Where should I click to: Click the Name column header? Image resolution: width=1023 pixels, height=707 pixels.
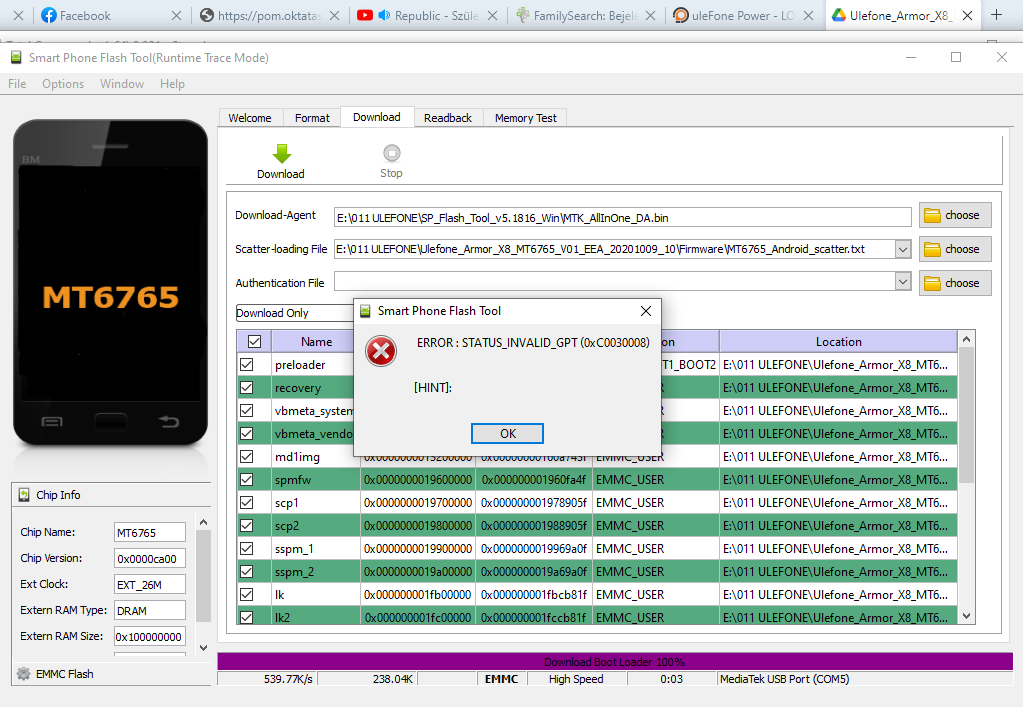tap(316, 342)
